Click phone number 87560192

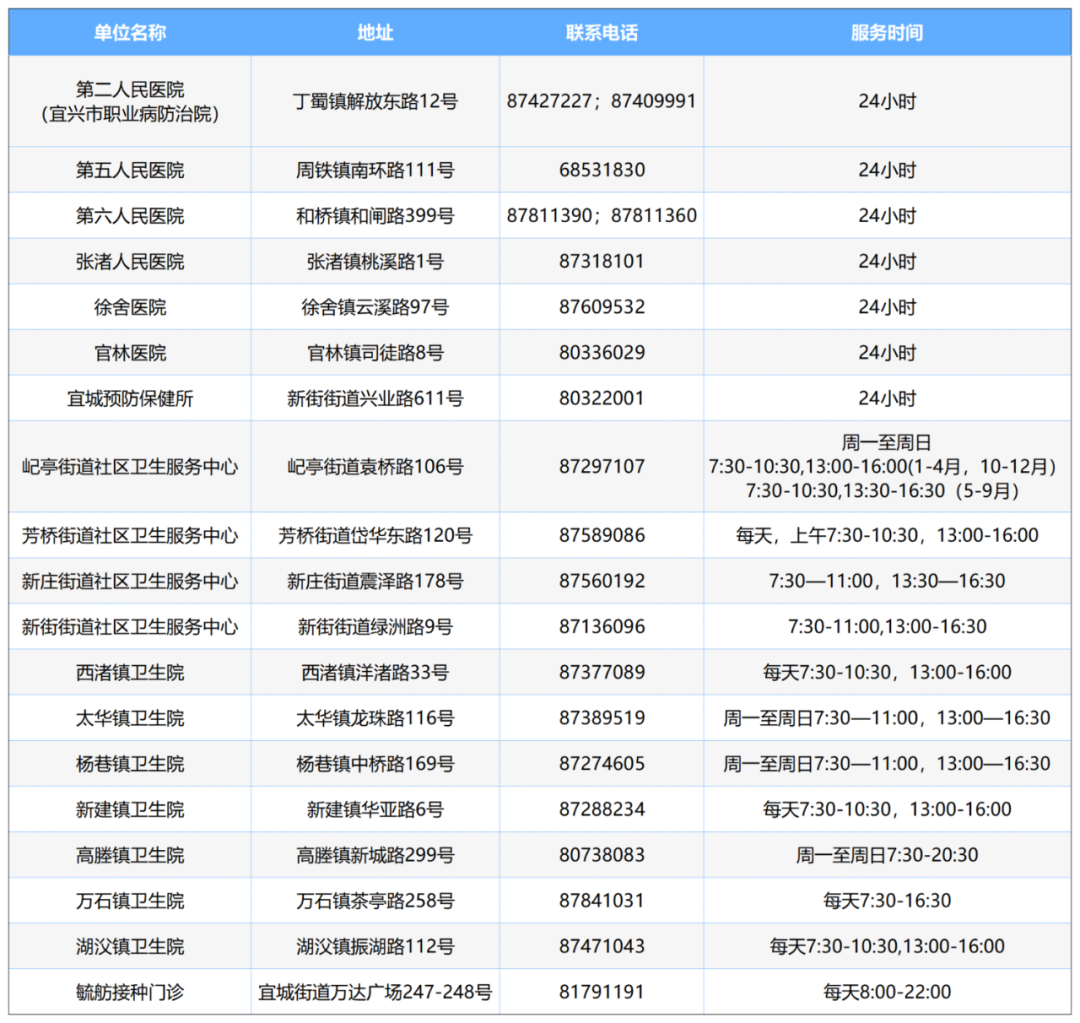tap(601, 581)
